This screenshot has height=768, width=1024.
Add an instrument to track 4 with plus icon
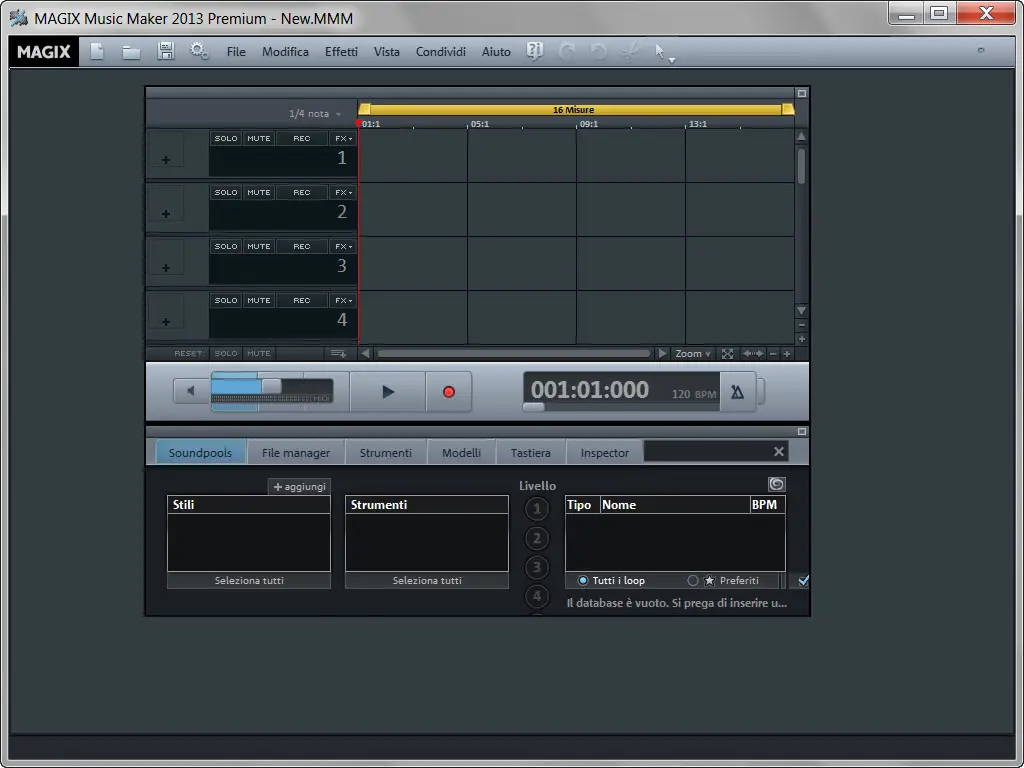pos(165,322)
